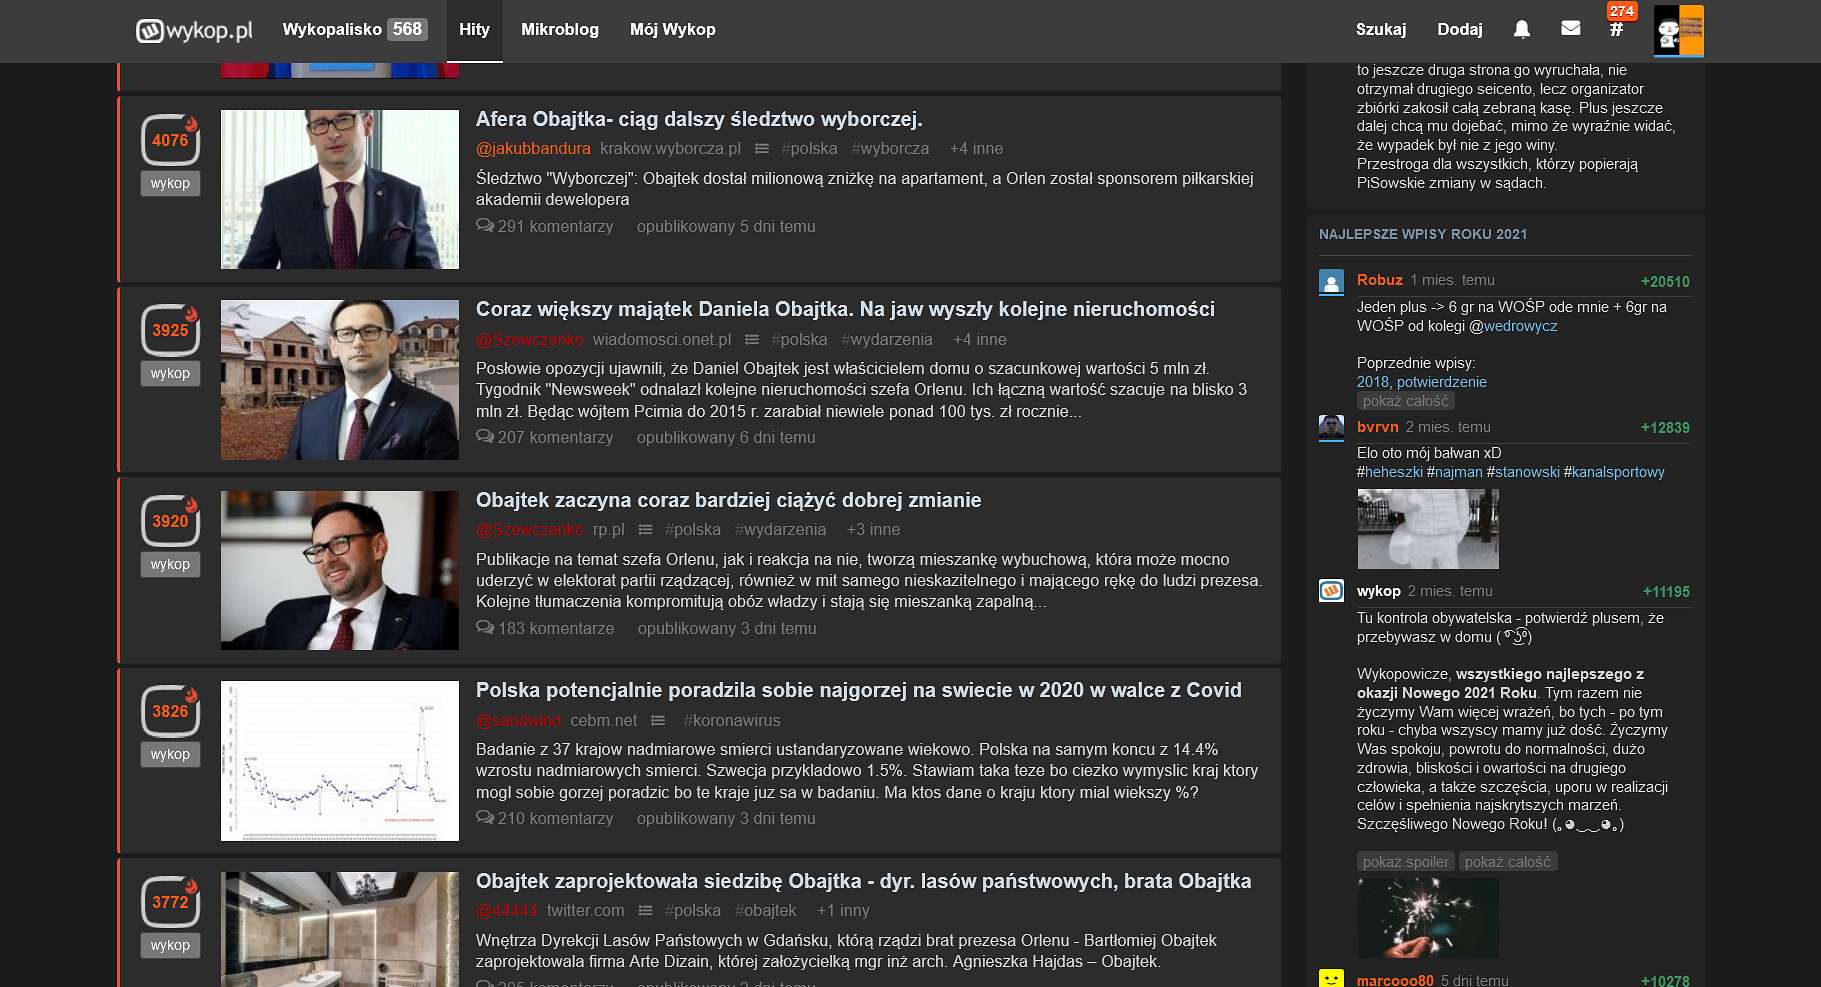Open bvrvn's avatar in best posts sidebar
This screenshot has width=1821, height=987.
coord(1331,428)
